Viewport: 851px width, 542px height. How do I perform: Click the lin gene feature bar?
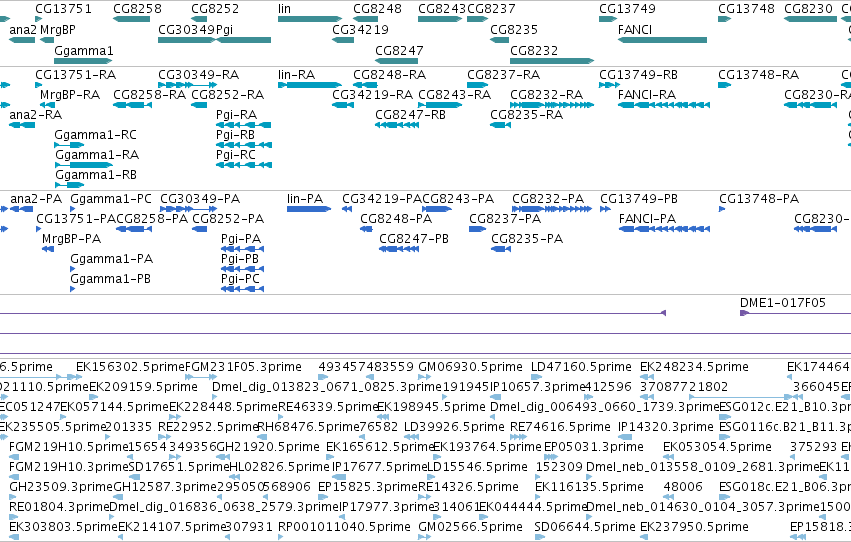pos(309,19)
